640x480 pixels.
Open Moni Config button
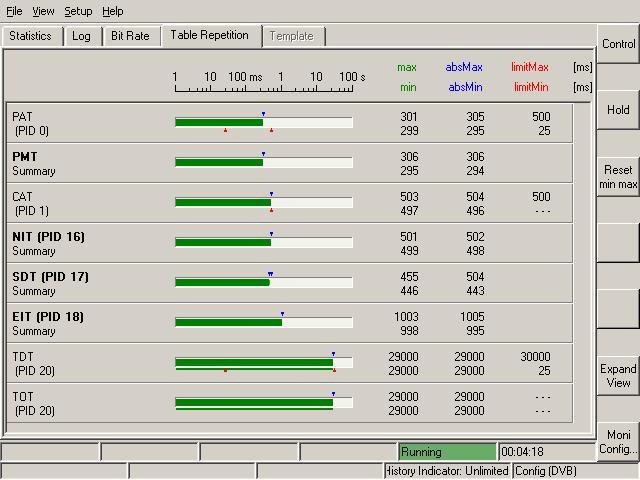tap(618, 441)
